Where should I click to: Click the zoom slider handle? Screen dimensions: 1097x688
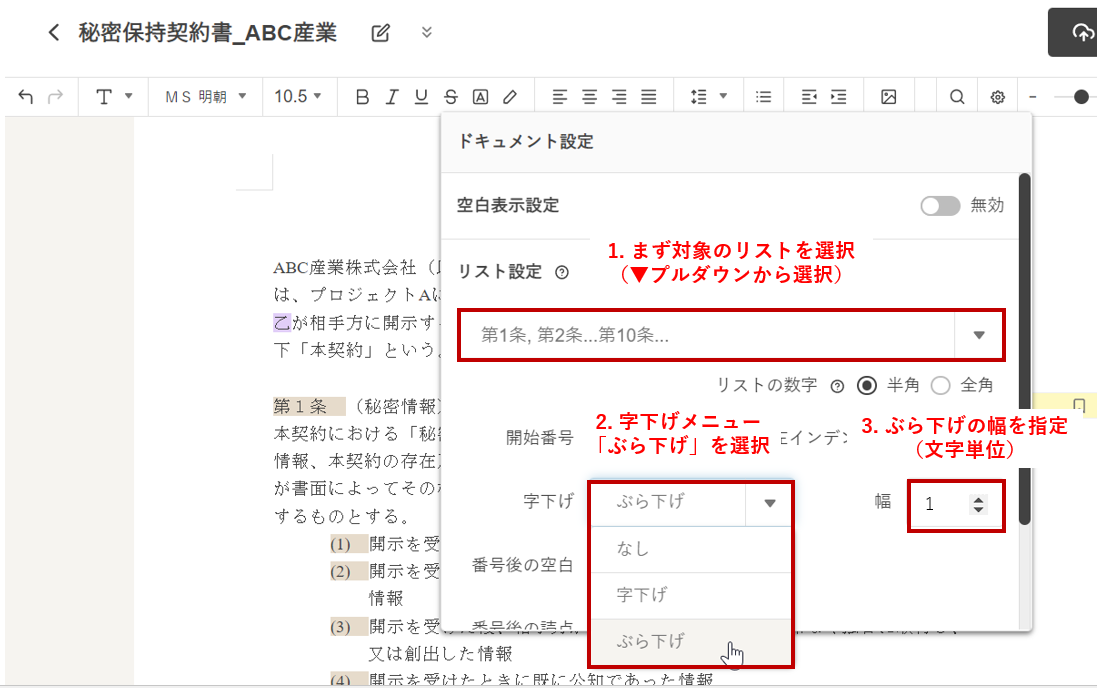1080,97
